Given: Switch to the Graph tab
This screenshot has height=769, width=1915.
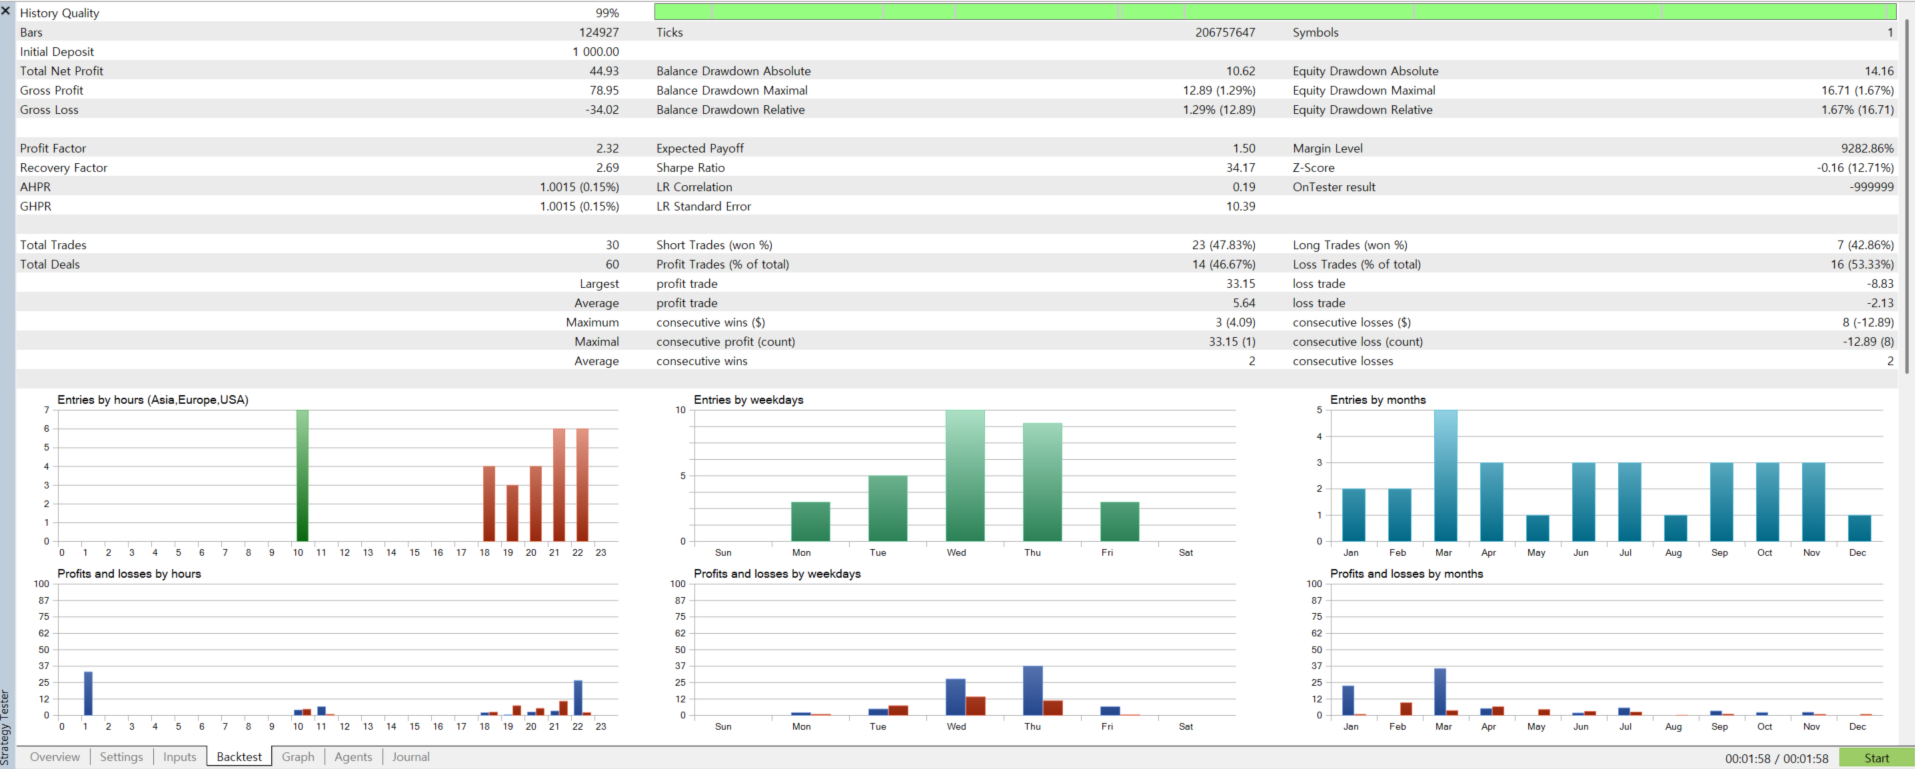Looking at the screenshot, I should pos(298,757).
